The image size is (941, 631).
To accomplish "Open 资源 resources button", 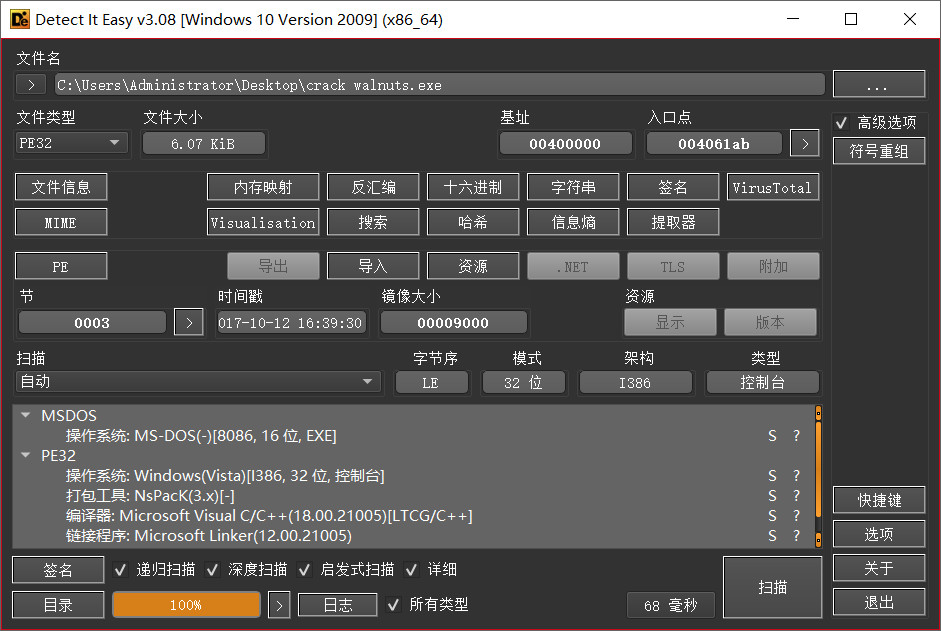I will [473, 266].
